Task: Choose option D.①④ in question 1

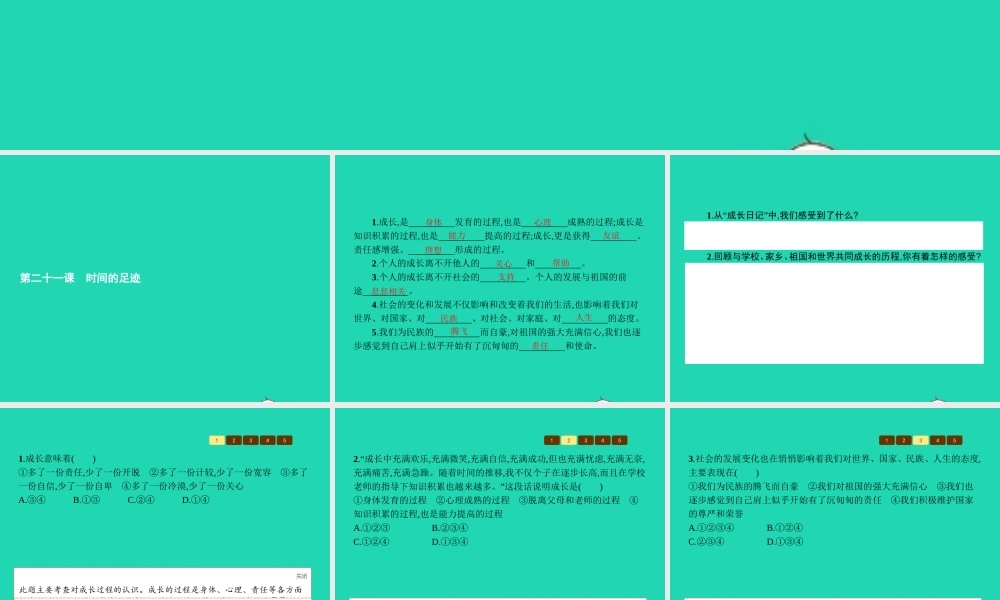Action: tap(196, 500)
